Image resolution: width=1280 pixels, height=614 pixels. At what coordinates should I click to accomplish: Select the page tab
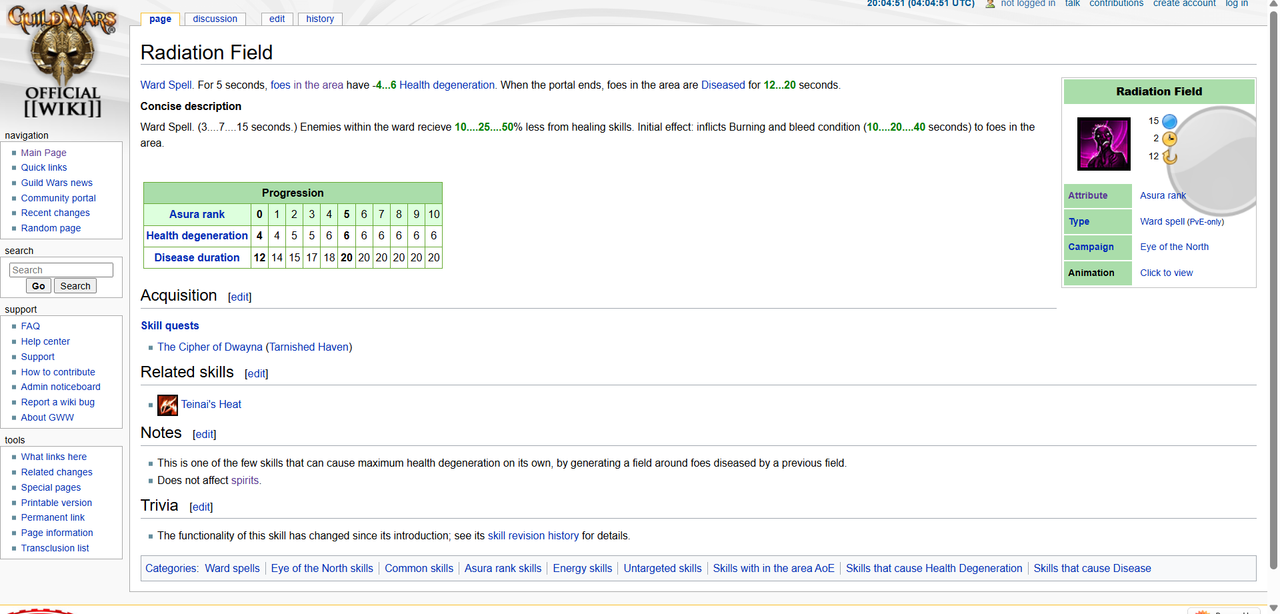[160, 19]
